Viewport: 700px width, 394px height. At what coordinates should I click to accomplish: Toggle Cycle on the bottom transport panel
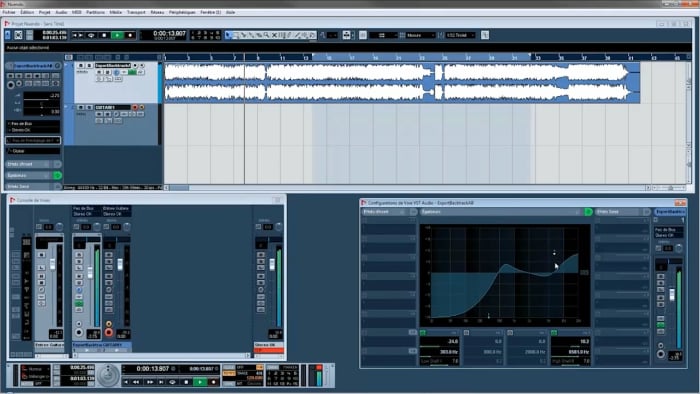click(172, 382)
